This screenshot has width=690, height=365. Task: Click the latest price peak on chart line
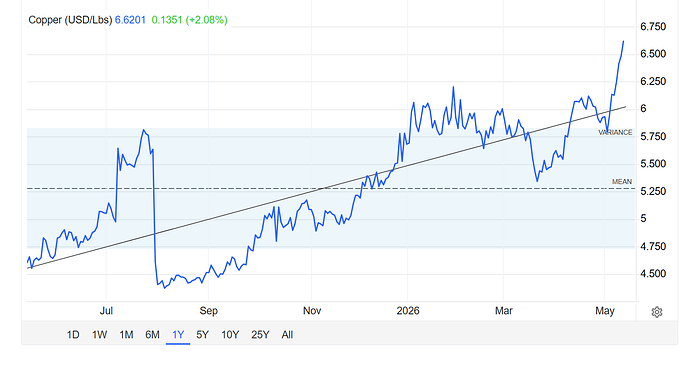click(x=623, y=41)
